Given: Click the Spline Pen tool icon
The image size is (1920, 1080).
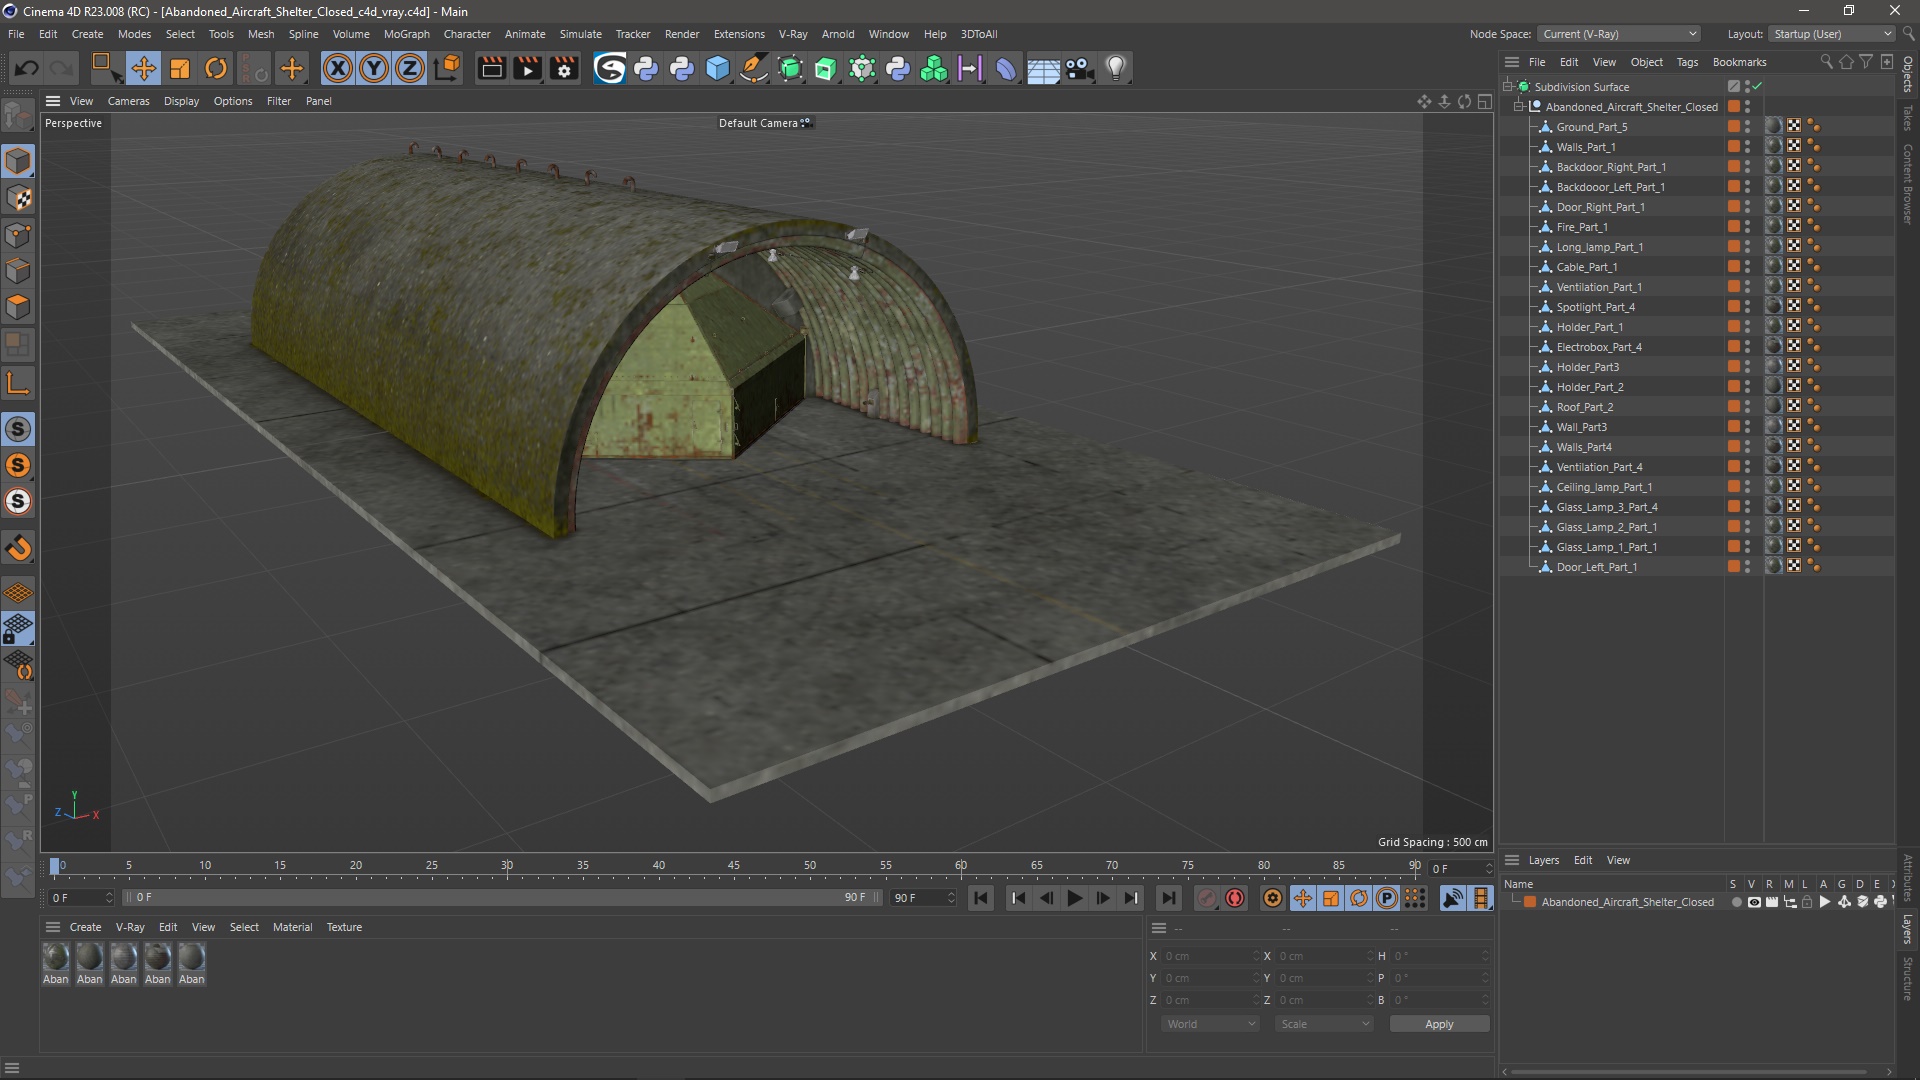Looking at the screenshot, I should pos(754,68).
